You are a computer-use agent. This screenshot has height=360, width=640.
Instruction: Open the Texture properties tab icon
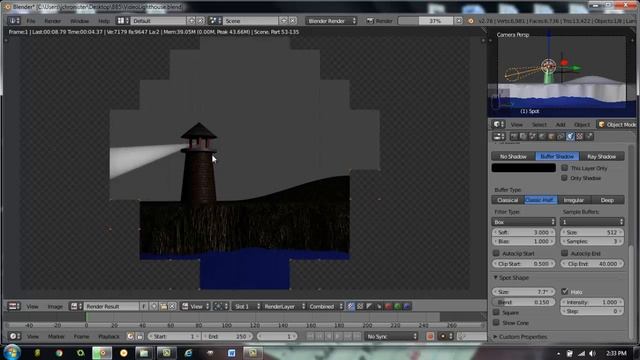click(x=580, y=137)
